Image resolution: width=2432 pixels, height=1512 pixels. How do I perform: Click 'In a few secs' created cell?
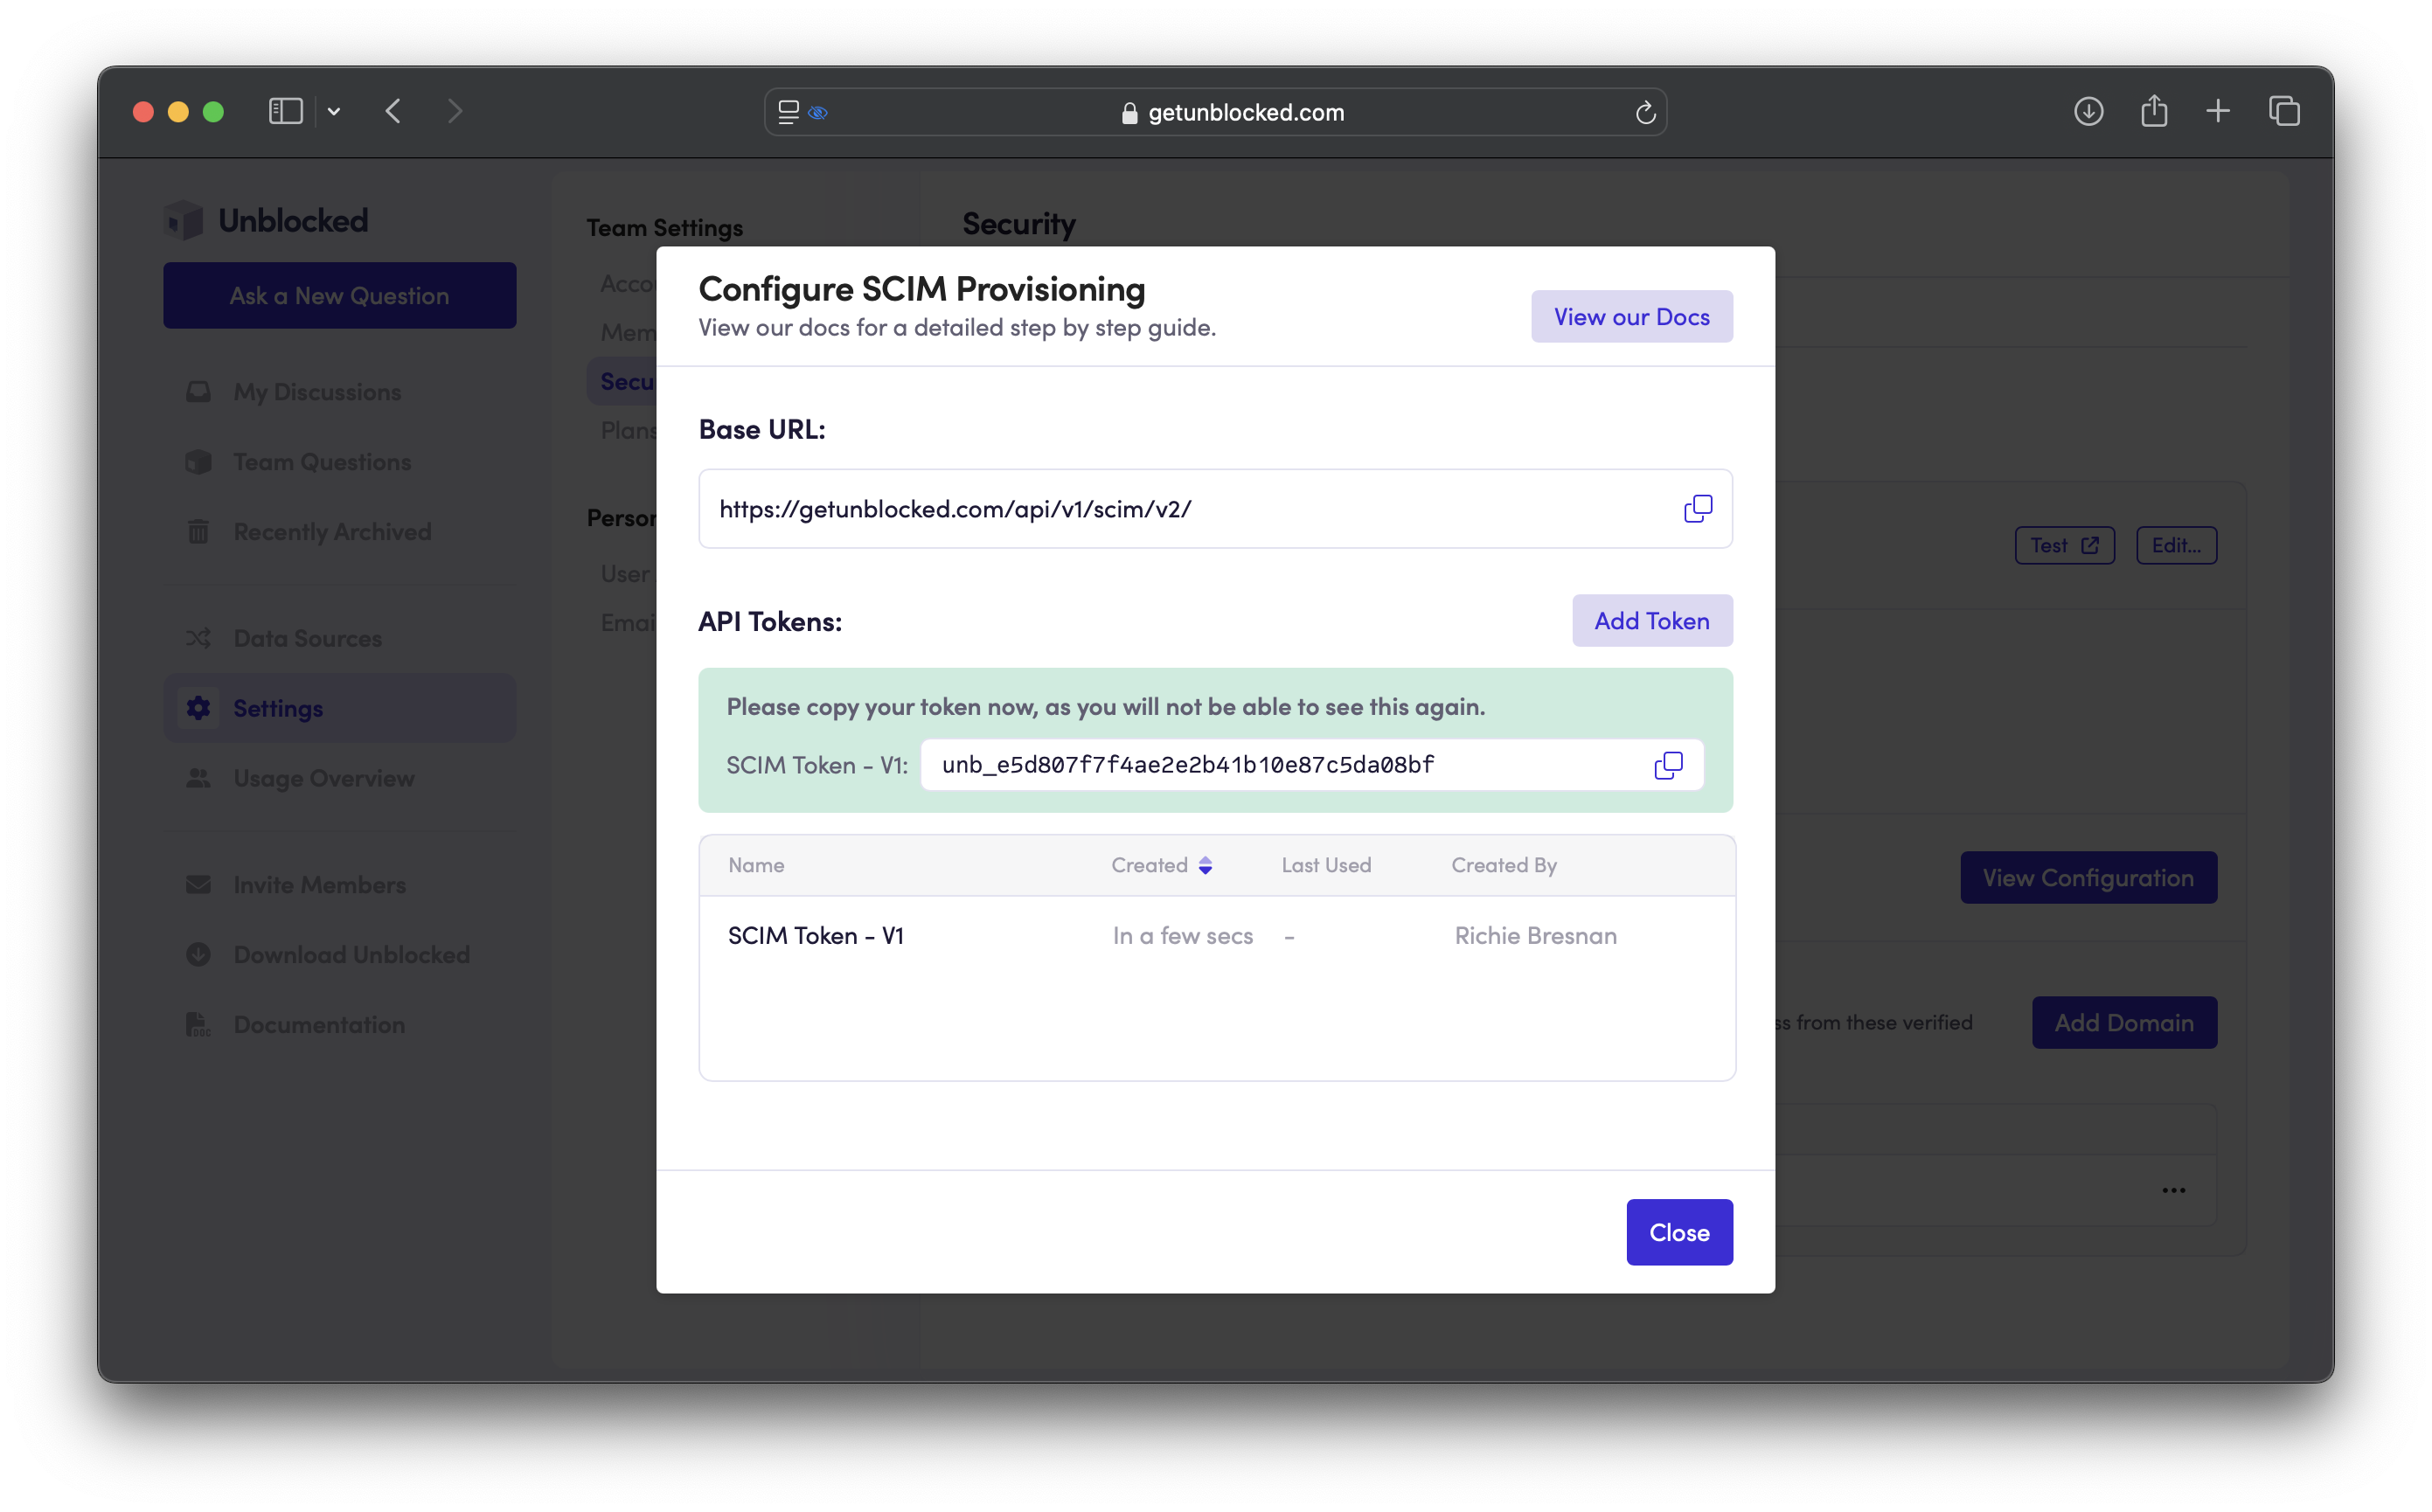point(1183,936)
